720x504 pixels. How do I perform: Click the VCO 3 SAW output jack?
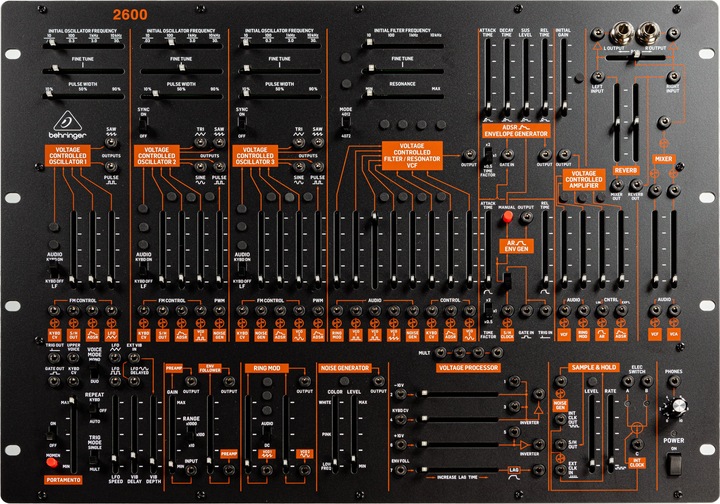tap(318, 142)
